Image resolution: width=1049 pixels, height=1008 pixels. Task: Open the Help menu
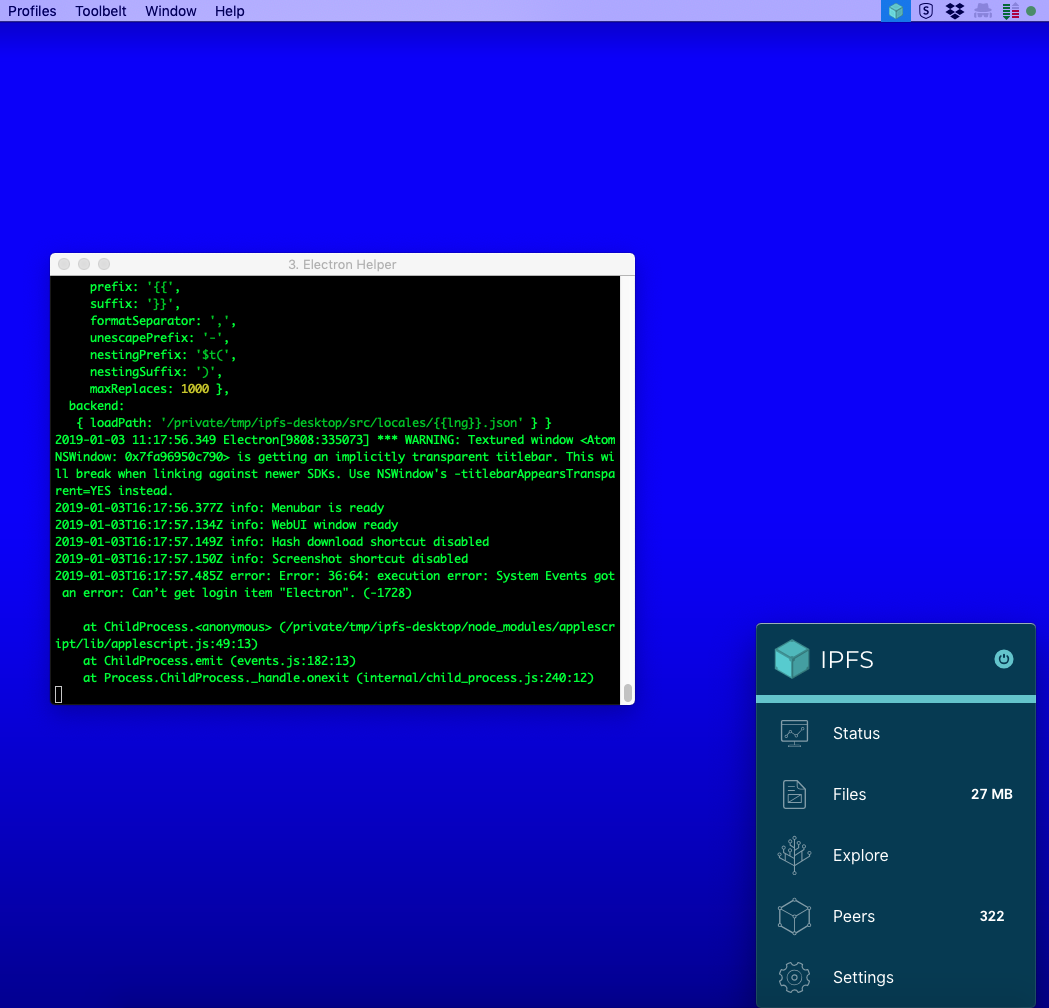tap(229, 11)
